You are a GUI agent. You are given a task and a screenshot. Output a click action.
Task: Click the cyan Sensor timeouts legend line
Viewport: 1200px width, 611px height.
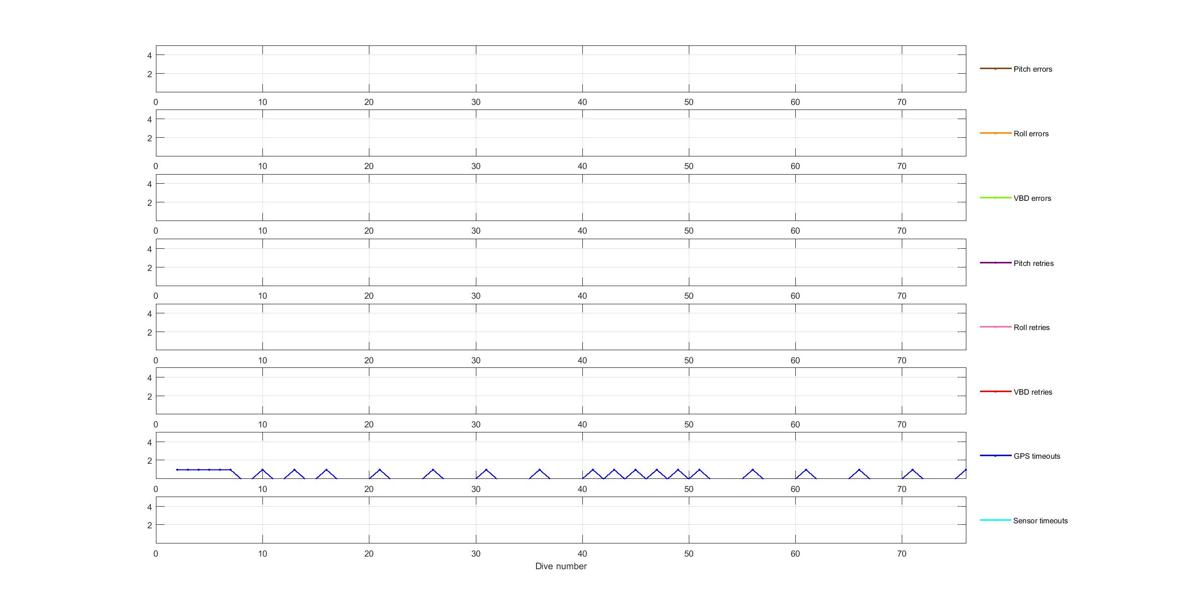pos(995,520)
